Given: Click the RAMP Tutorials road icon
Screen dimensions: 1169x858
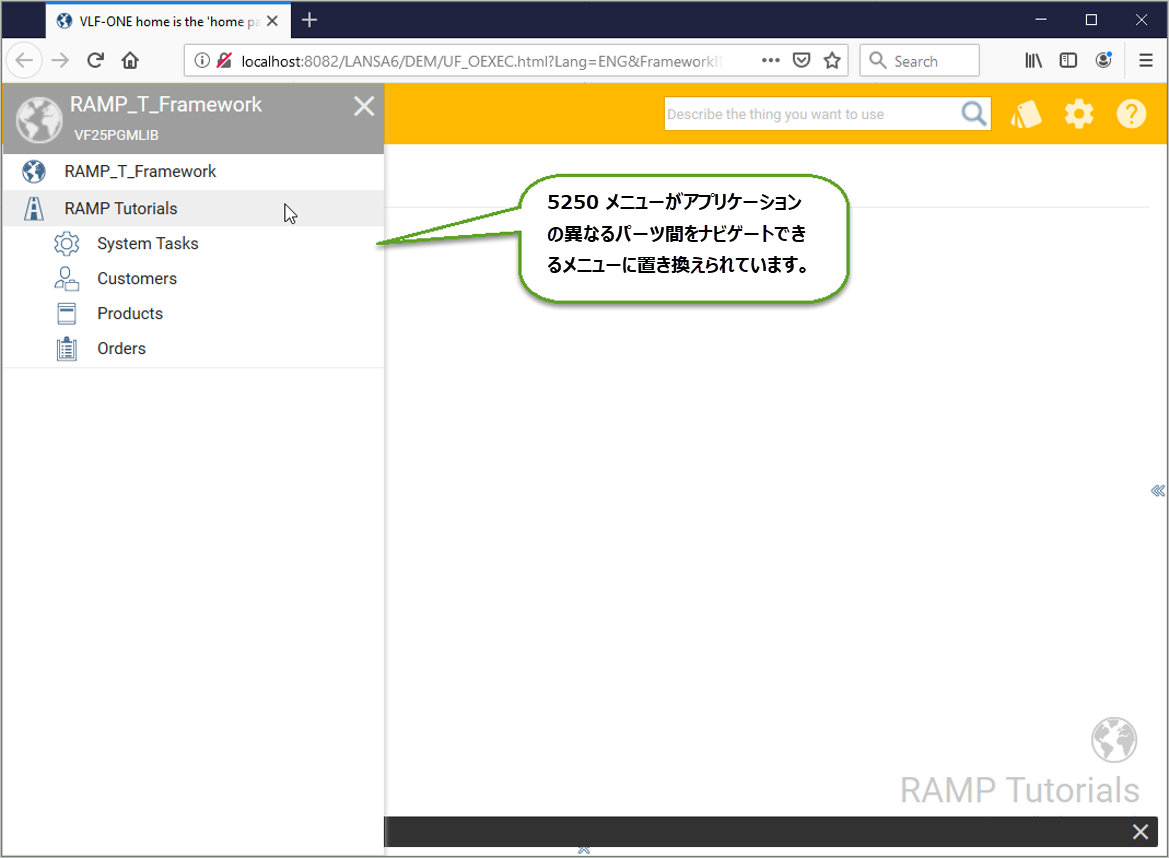Looking at the screenshot, I should [34, 208].
